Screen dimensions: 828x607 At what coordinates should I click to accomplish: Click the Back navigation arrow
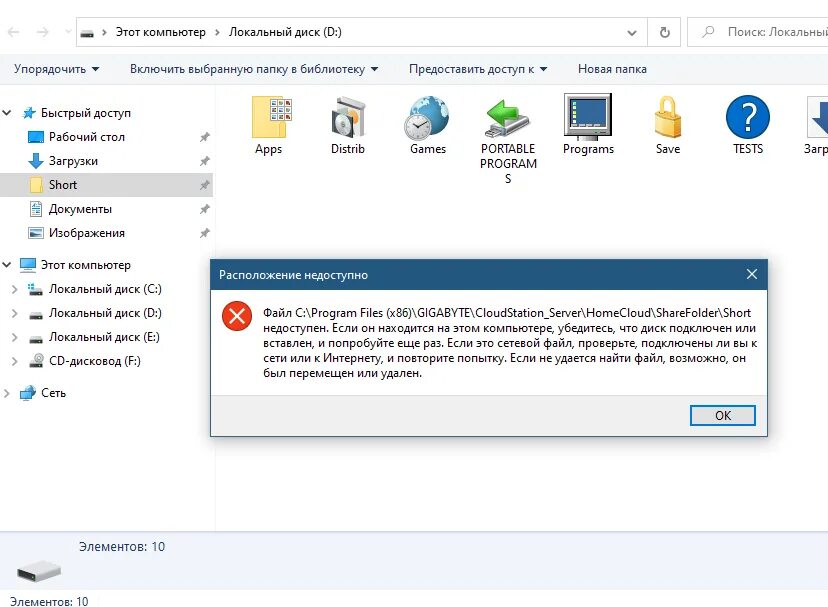click(14, 32)
